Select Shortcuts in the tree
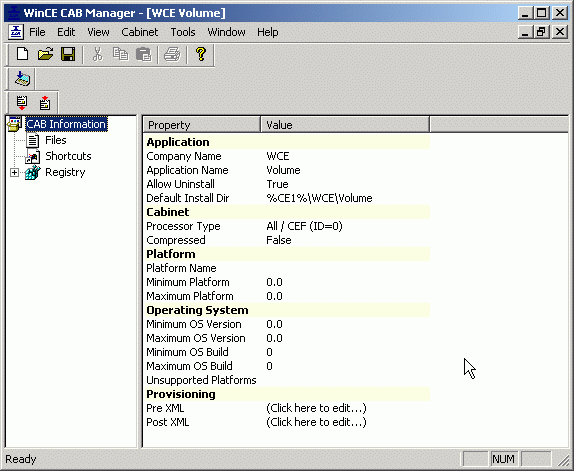This screenshot has width=574, height=471. coord(68,156)
